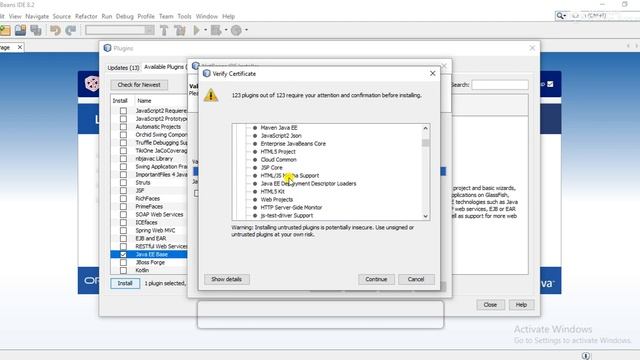Open the Run Project dropdown arrow
Viewport: 640px width, 360px height.
[x=205, y=30]
